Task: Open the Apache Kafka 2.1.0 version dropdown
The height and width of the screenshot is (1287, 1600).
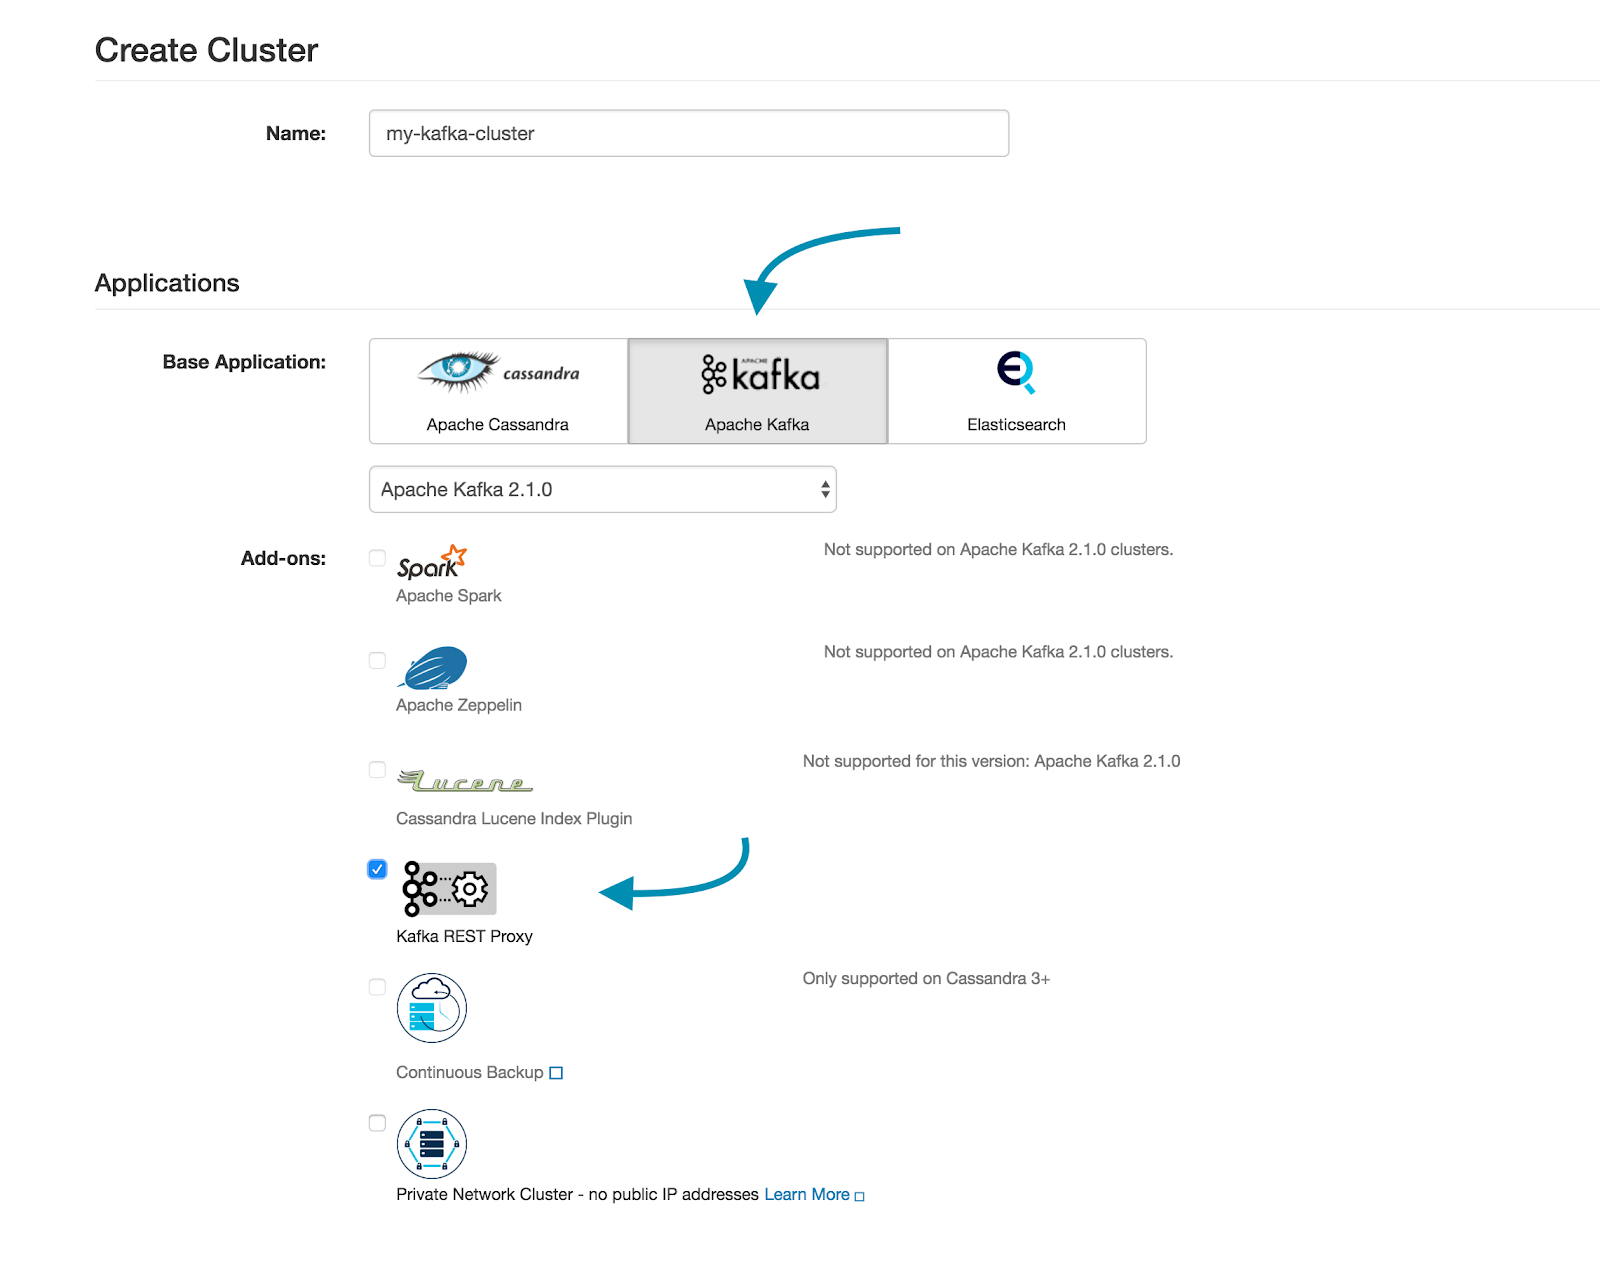Action: click(603, 489)
